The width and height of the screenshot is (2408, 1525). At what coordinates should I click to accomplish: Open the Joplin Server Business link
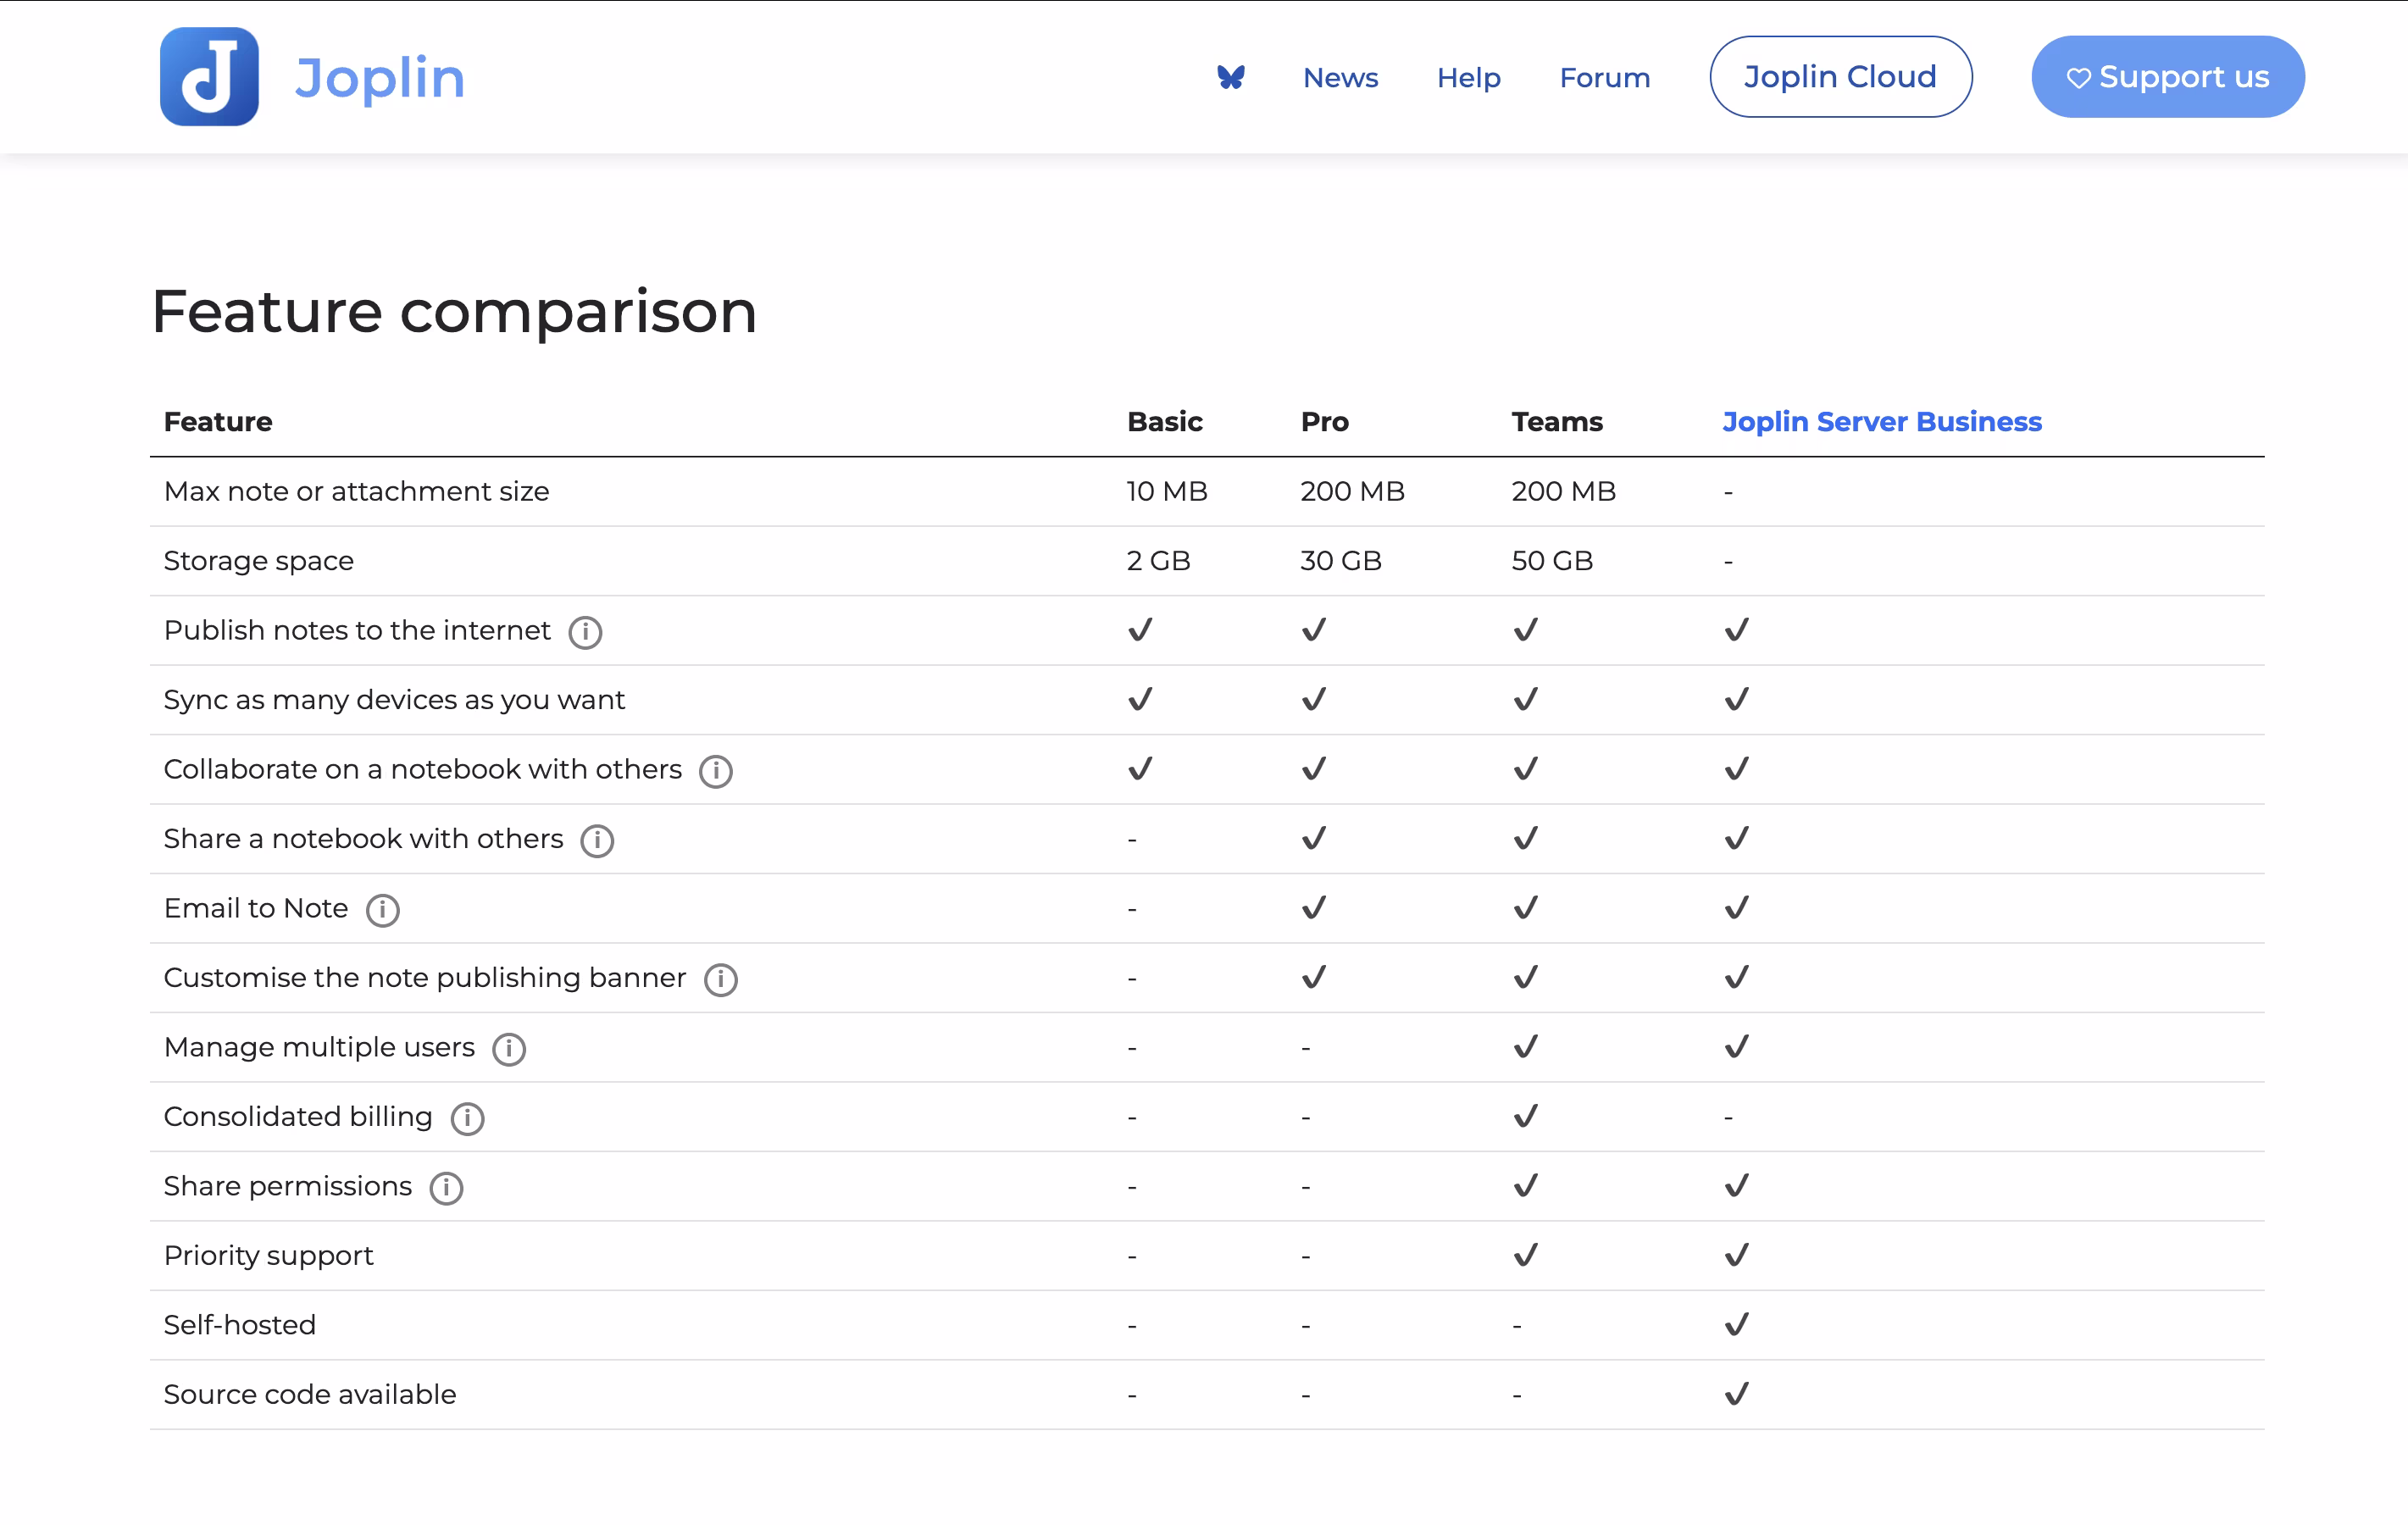1881,422
